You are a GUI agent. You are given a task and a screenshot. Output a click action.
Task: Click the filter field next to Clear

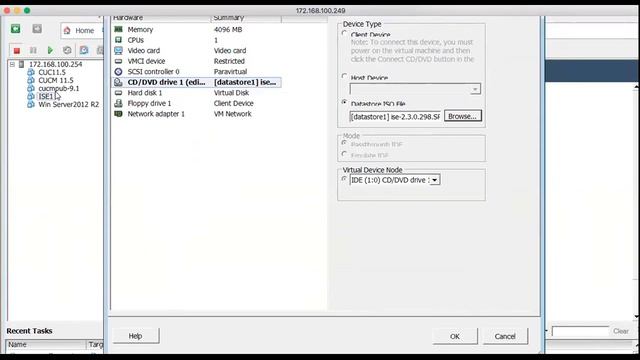pos(580,331)
